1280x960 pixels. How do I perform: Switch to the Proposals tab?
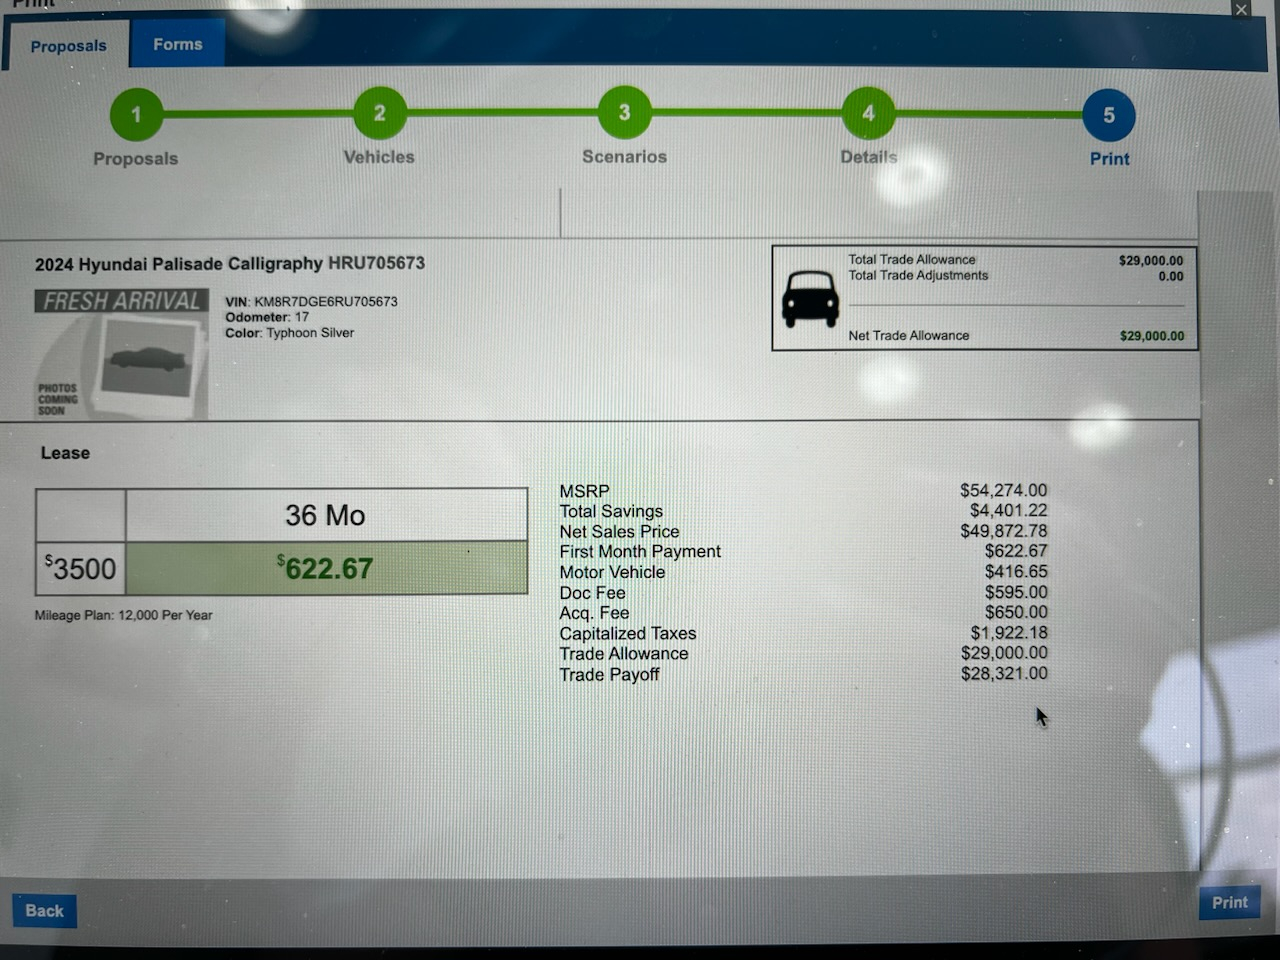point(68,46)
